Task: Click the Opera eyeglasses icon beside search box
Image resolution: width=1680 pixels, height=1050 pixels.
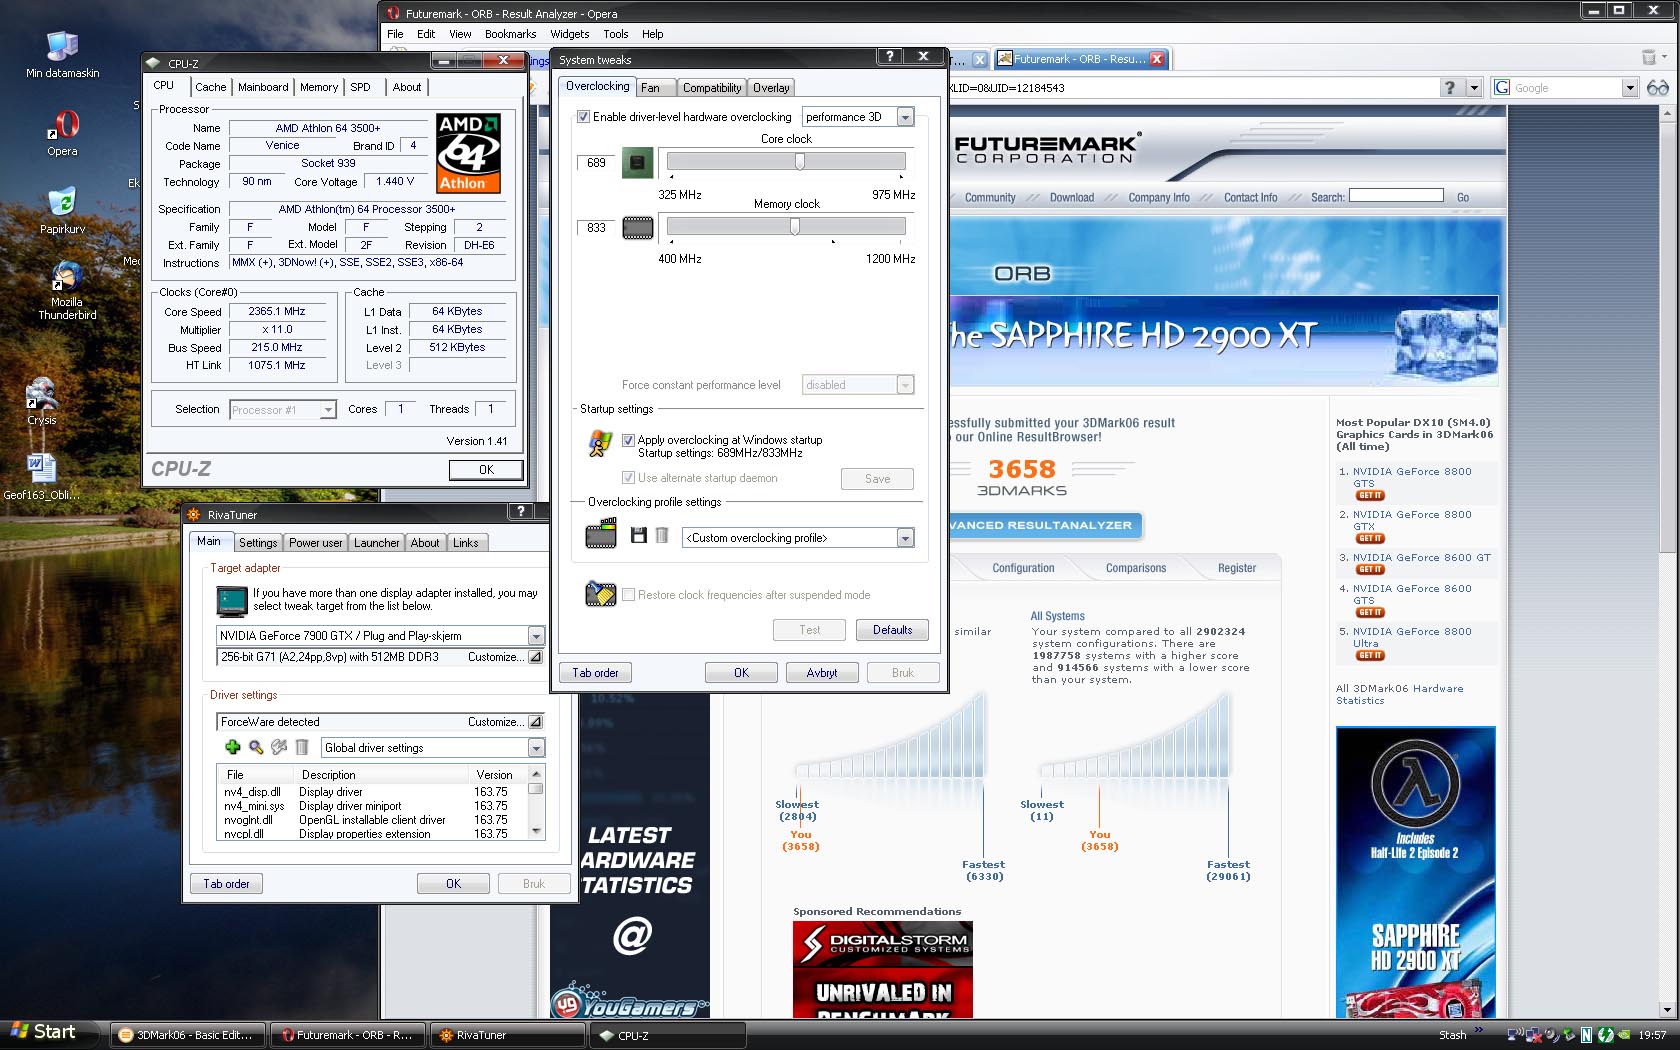Action: 1657,88
